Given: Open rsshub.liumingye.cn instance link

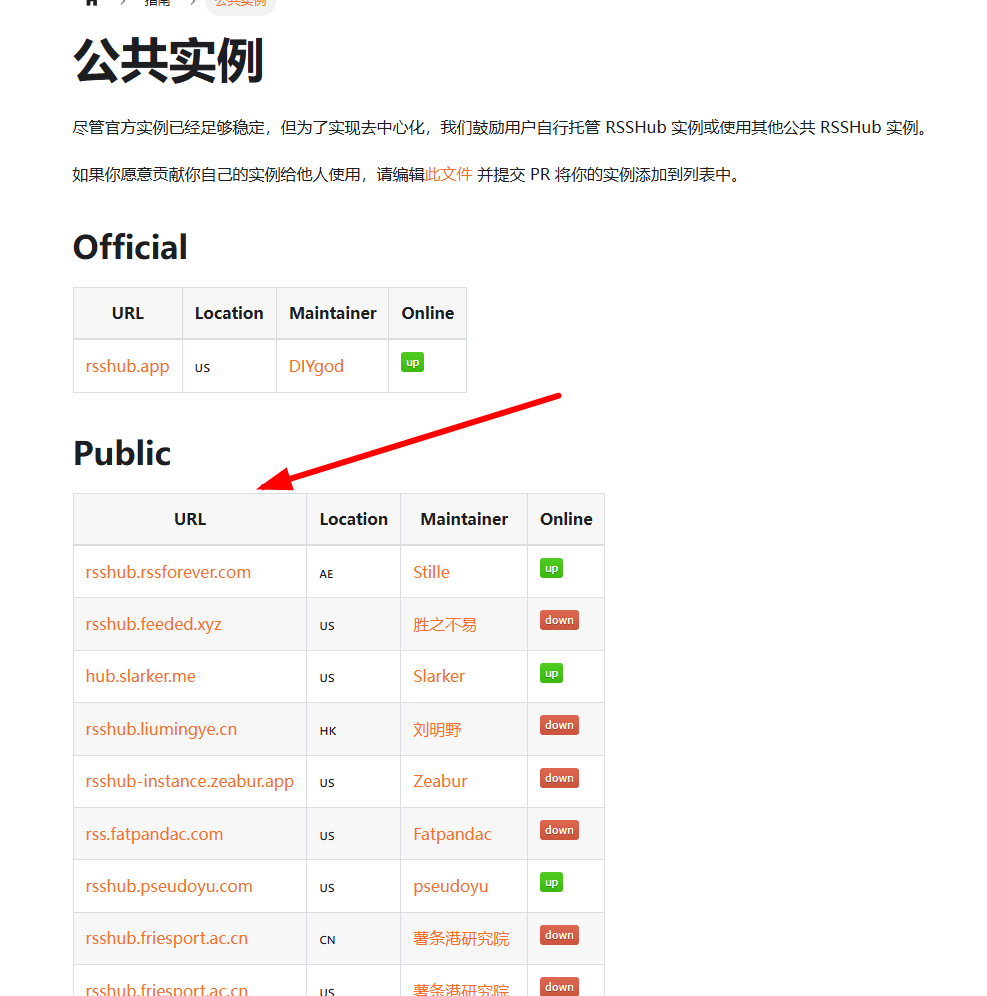Looking at the screenshot, I should [161, 729].
